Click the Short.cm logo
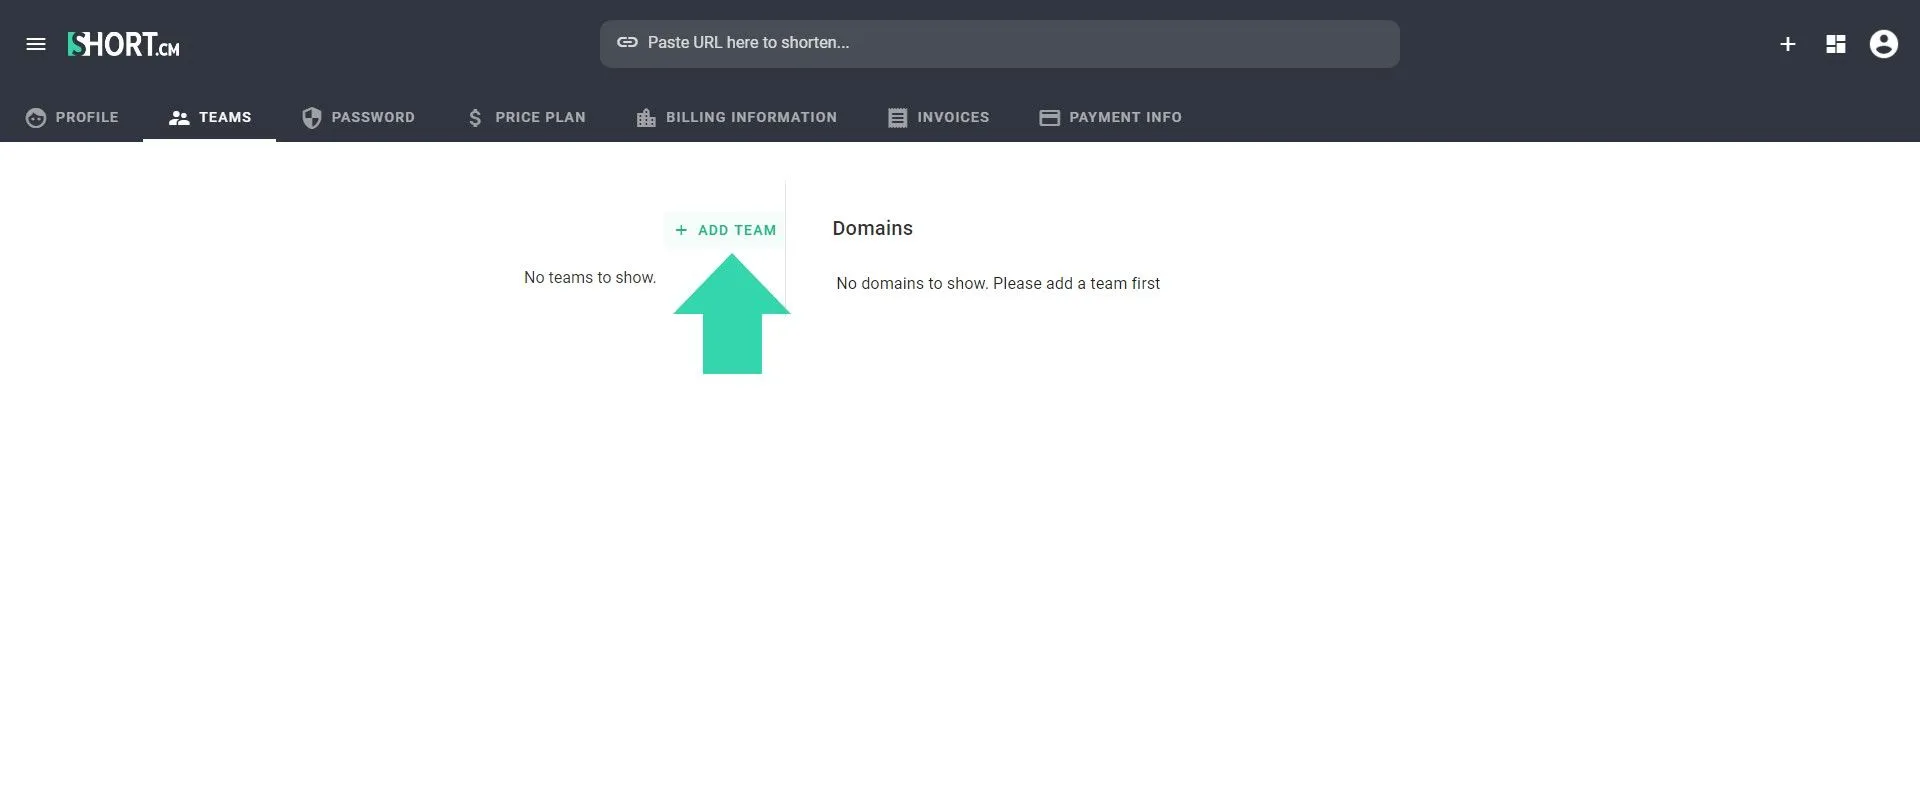Viewport: 1920px width, 809px height. click(123, 44)
